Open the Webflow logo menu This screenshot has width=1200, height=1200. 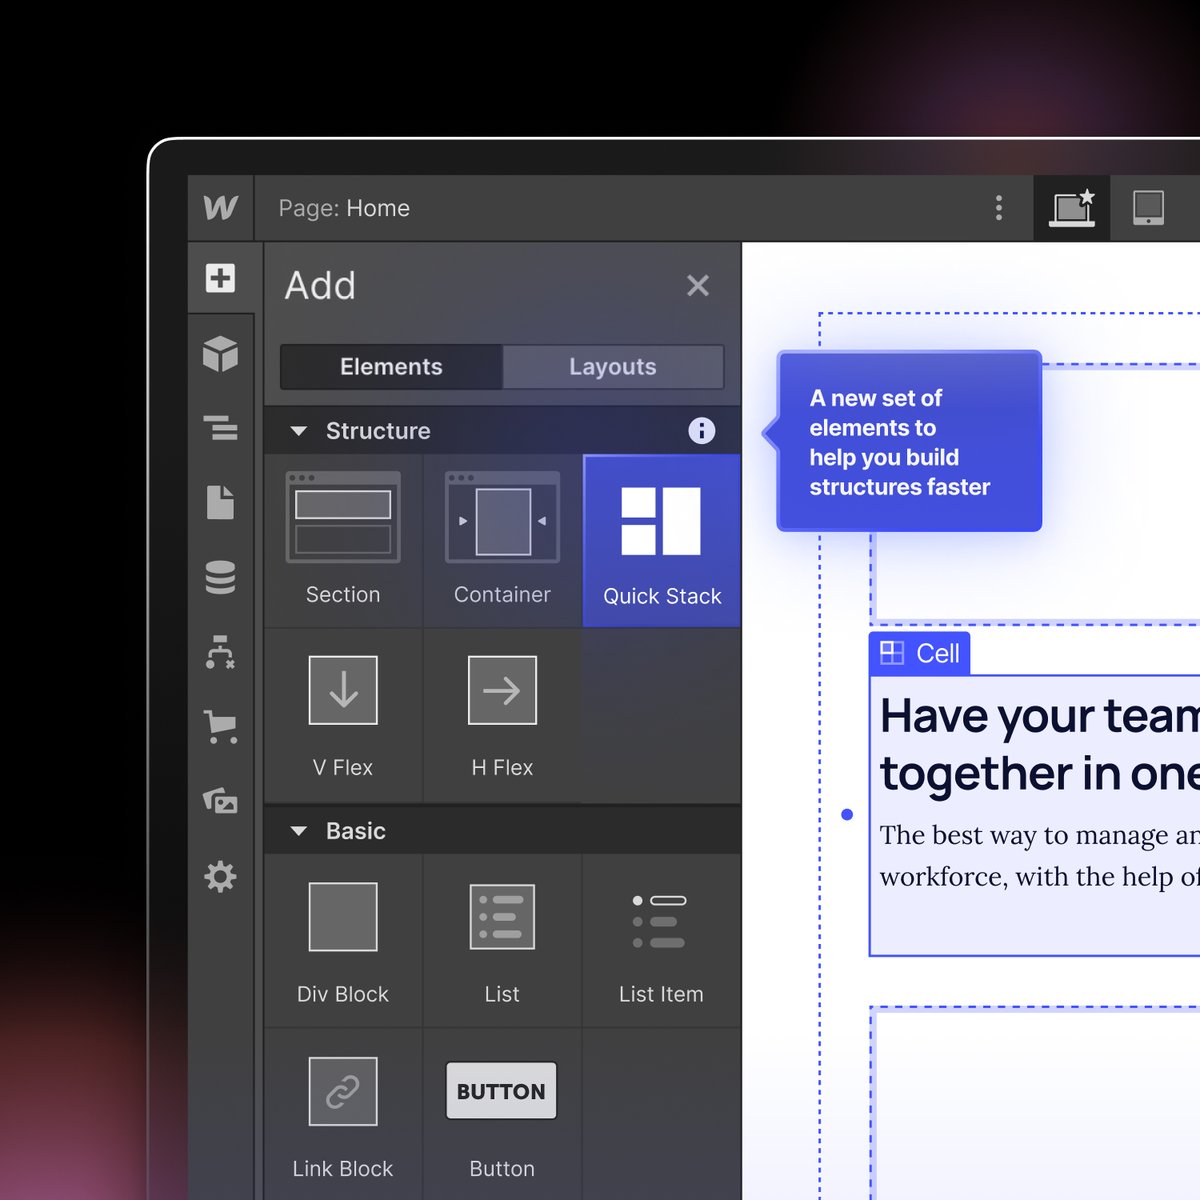(220, 208)
